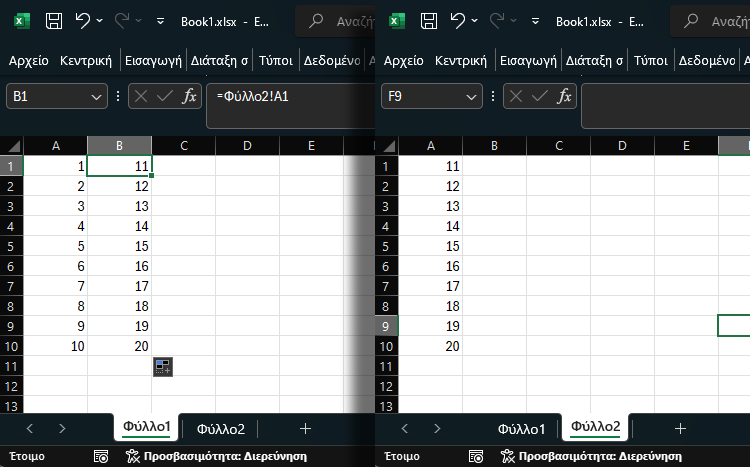750x467 pixels.
Task: Undo last action in right window
Action: [458, 21]
